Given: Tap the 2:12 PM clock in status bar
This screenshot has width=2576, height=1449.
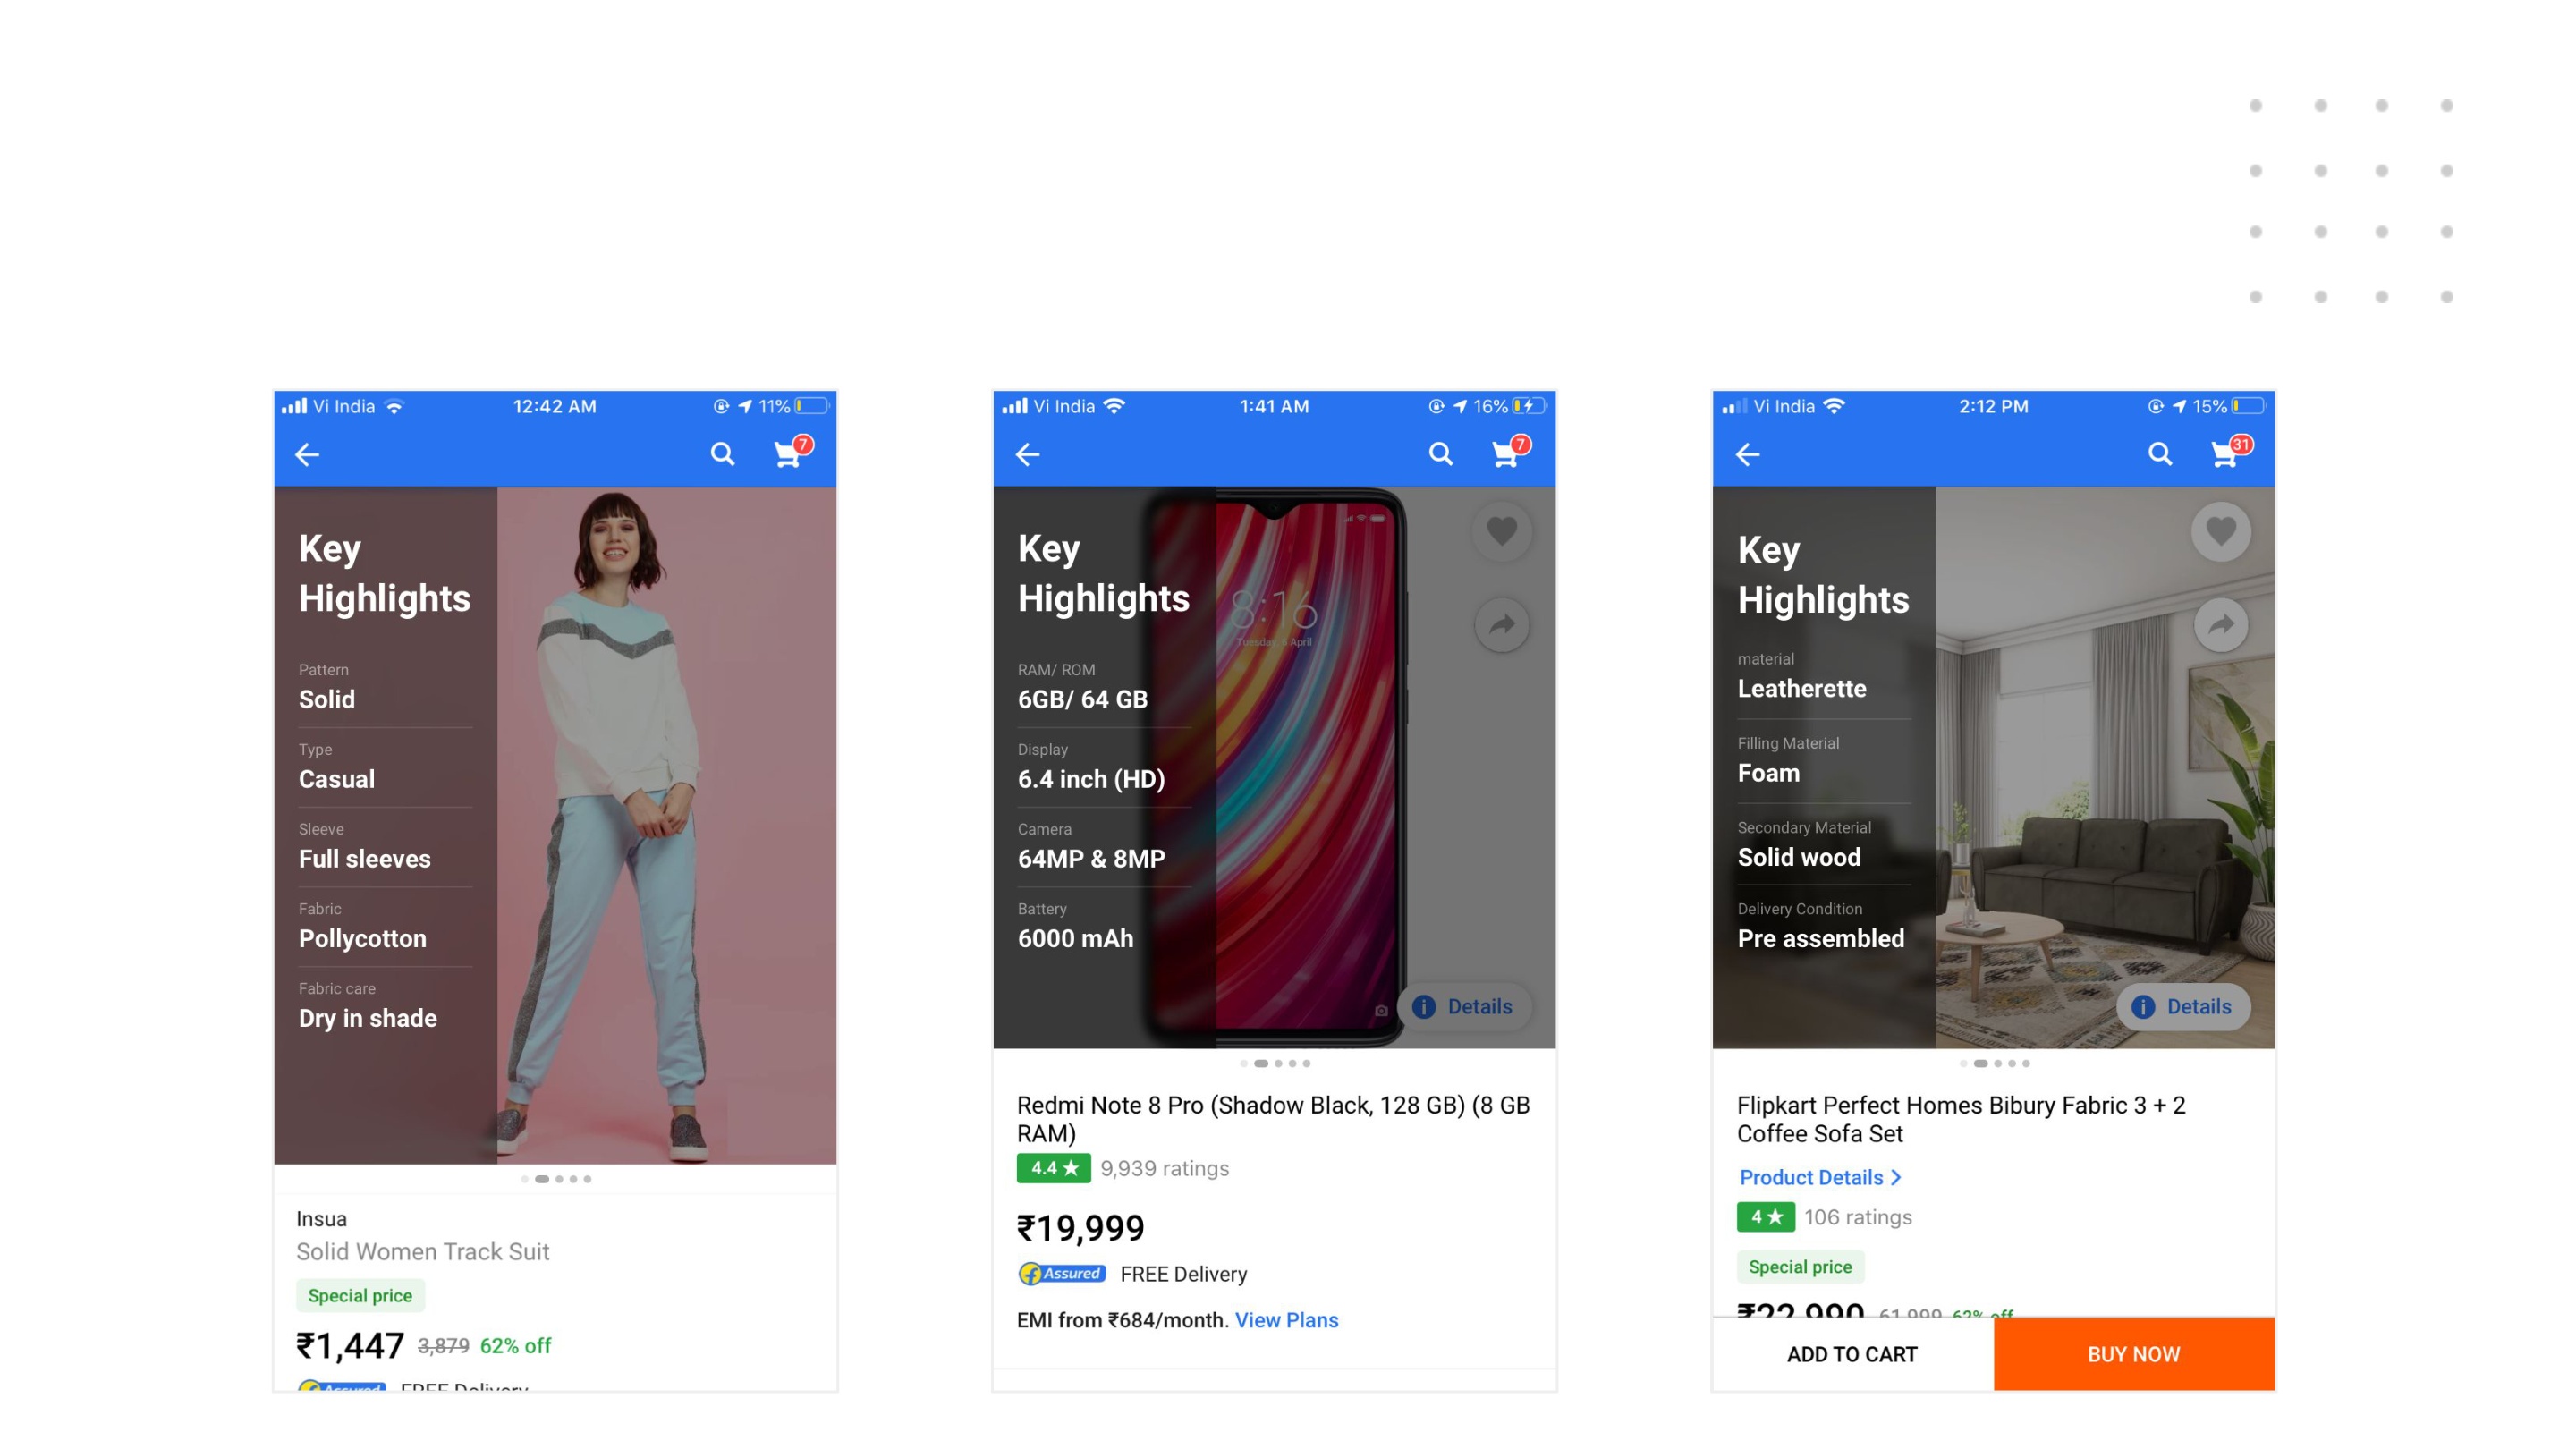Looking at the screenshot, I should pos(1993,406).
